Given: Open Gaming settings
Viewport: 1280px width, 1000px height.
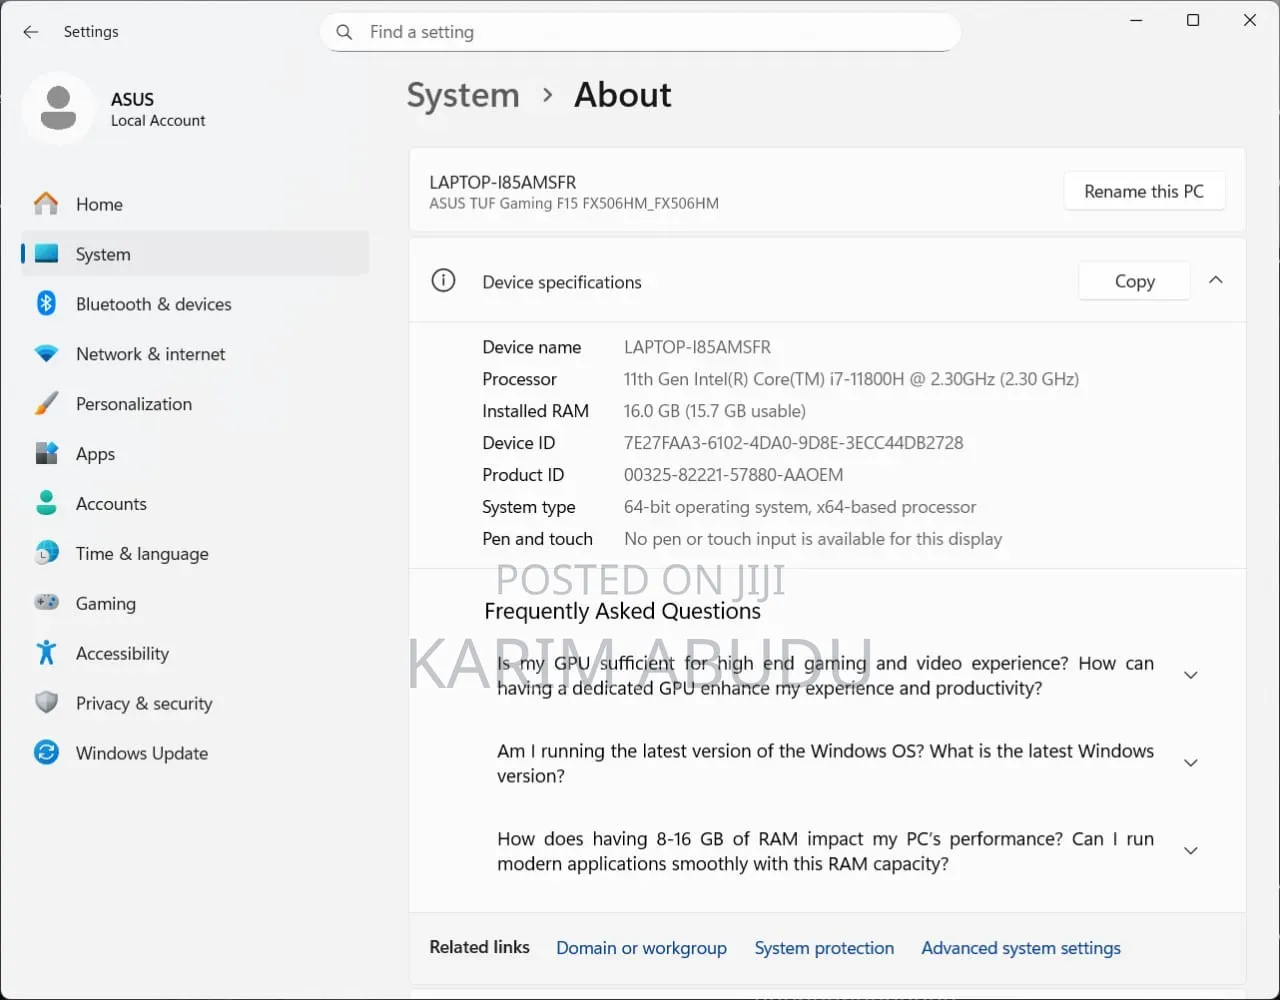Looking at the screenshot, I should 195,604.
